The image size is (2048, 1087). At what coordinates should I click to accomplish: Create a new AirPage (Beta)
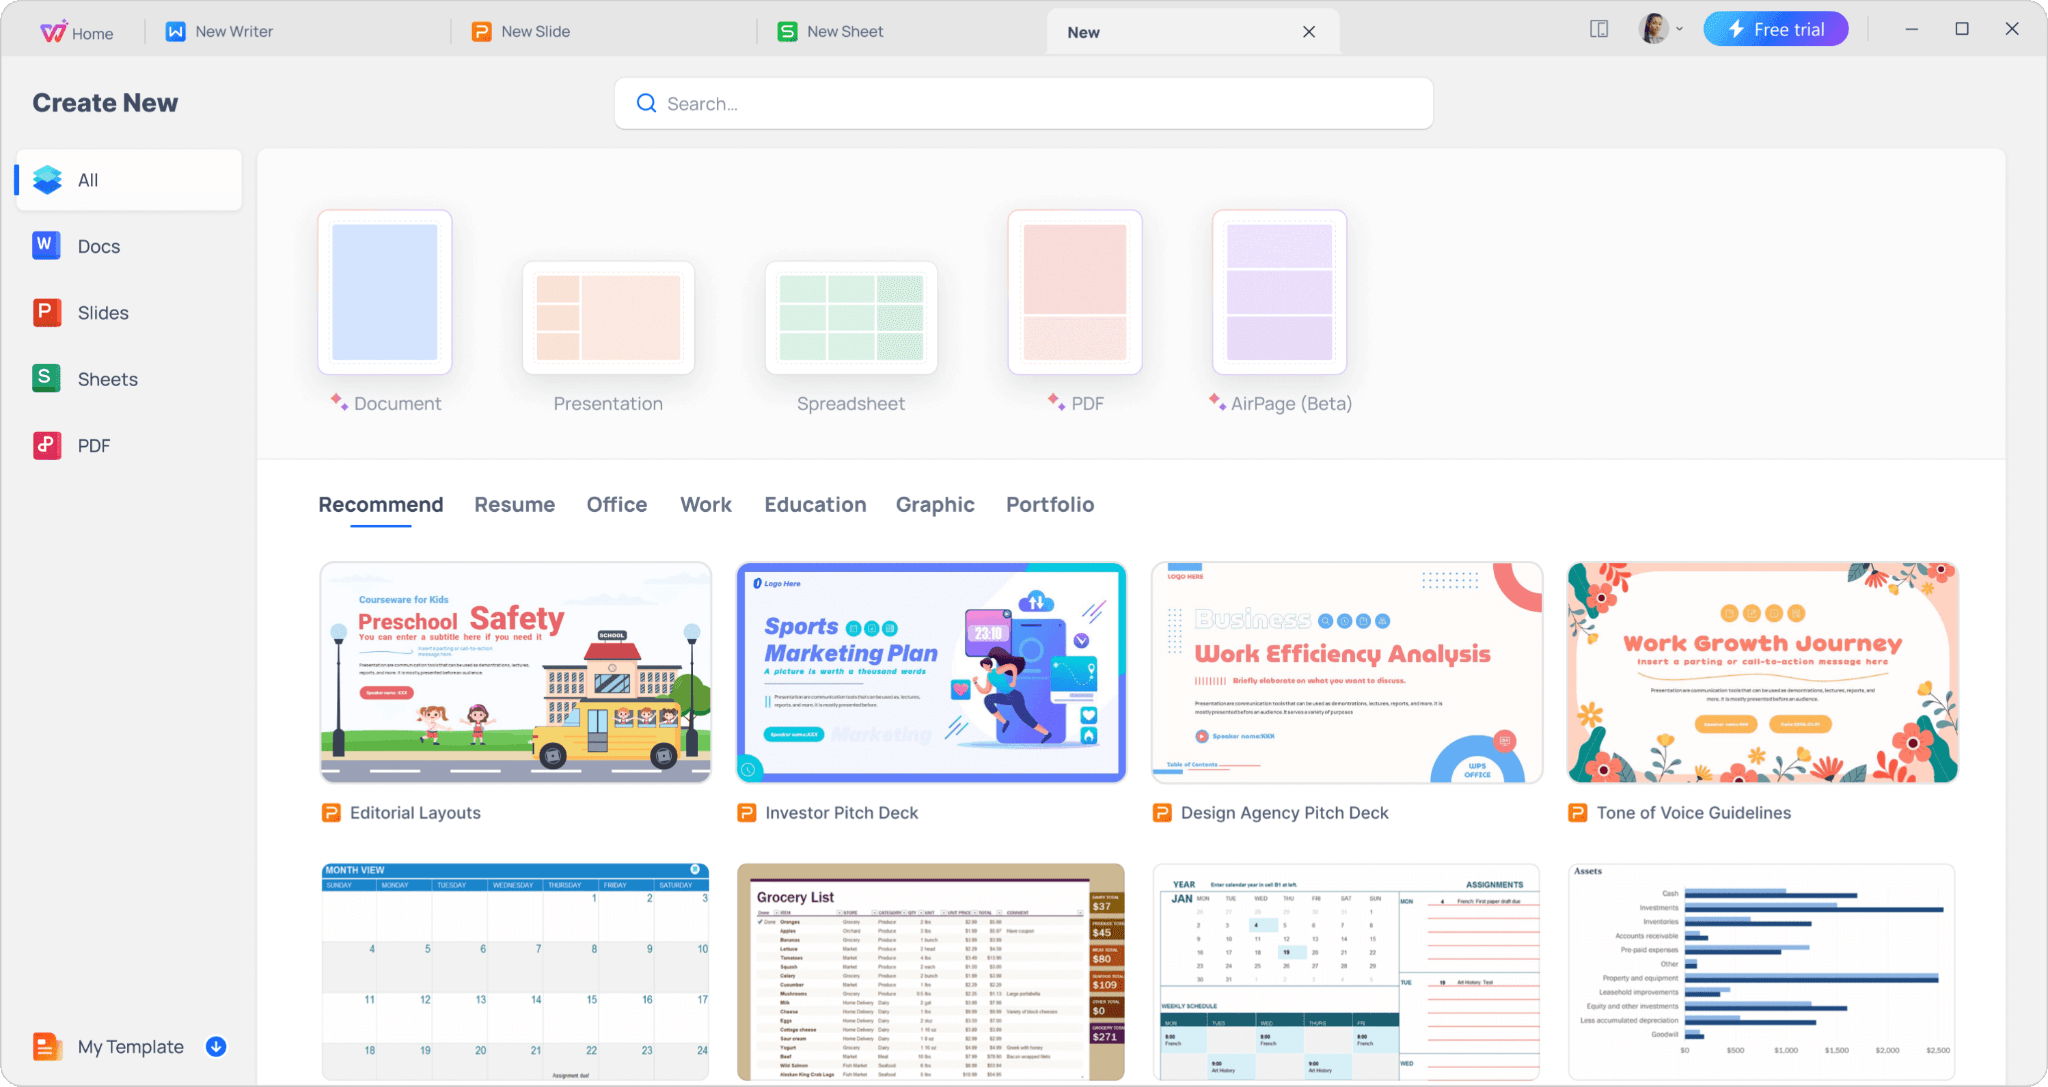coord(1279,293)
